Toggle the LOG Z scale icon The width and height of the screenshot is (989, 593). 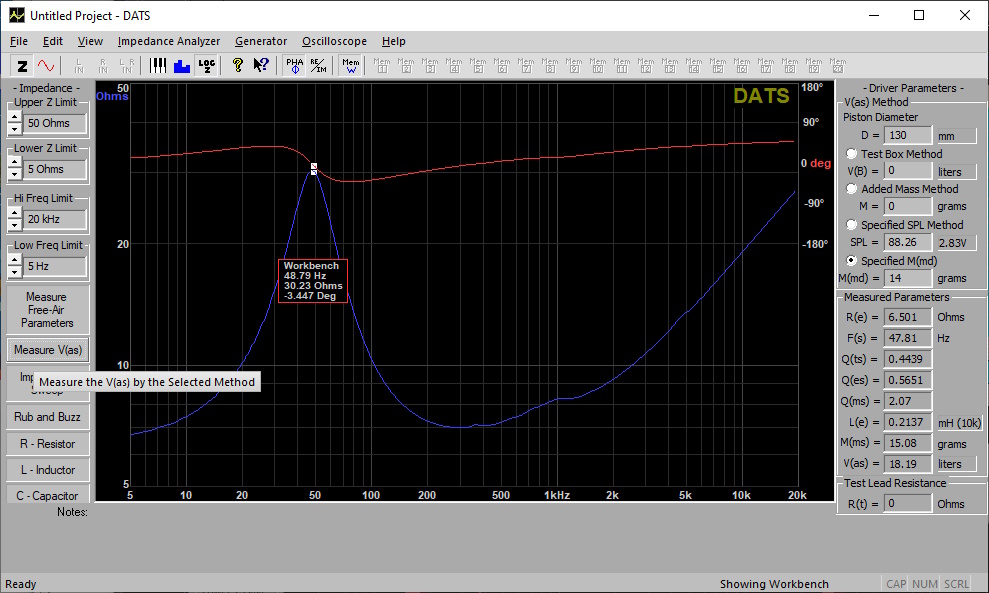[x=206, y=66]
